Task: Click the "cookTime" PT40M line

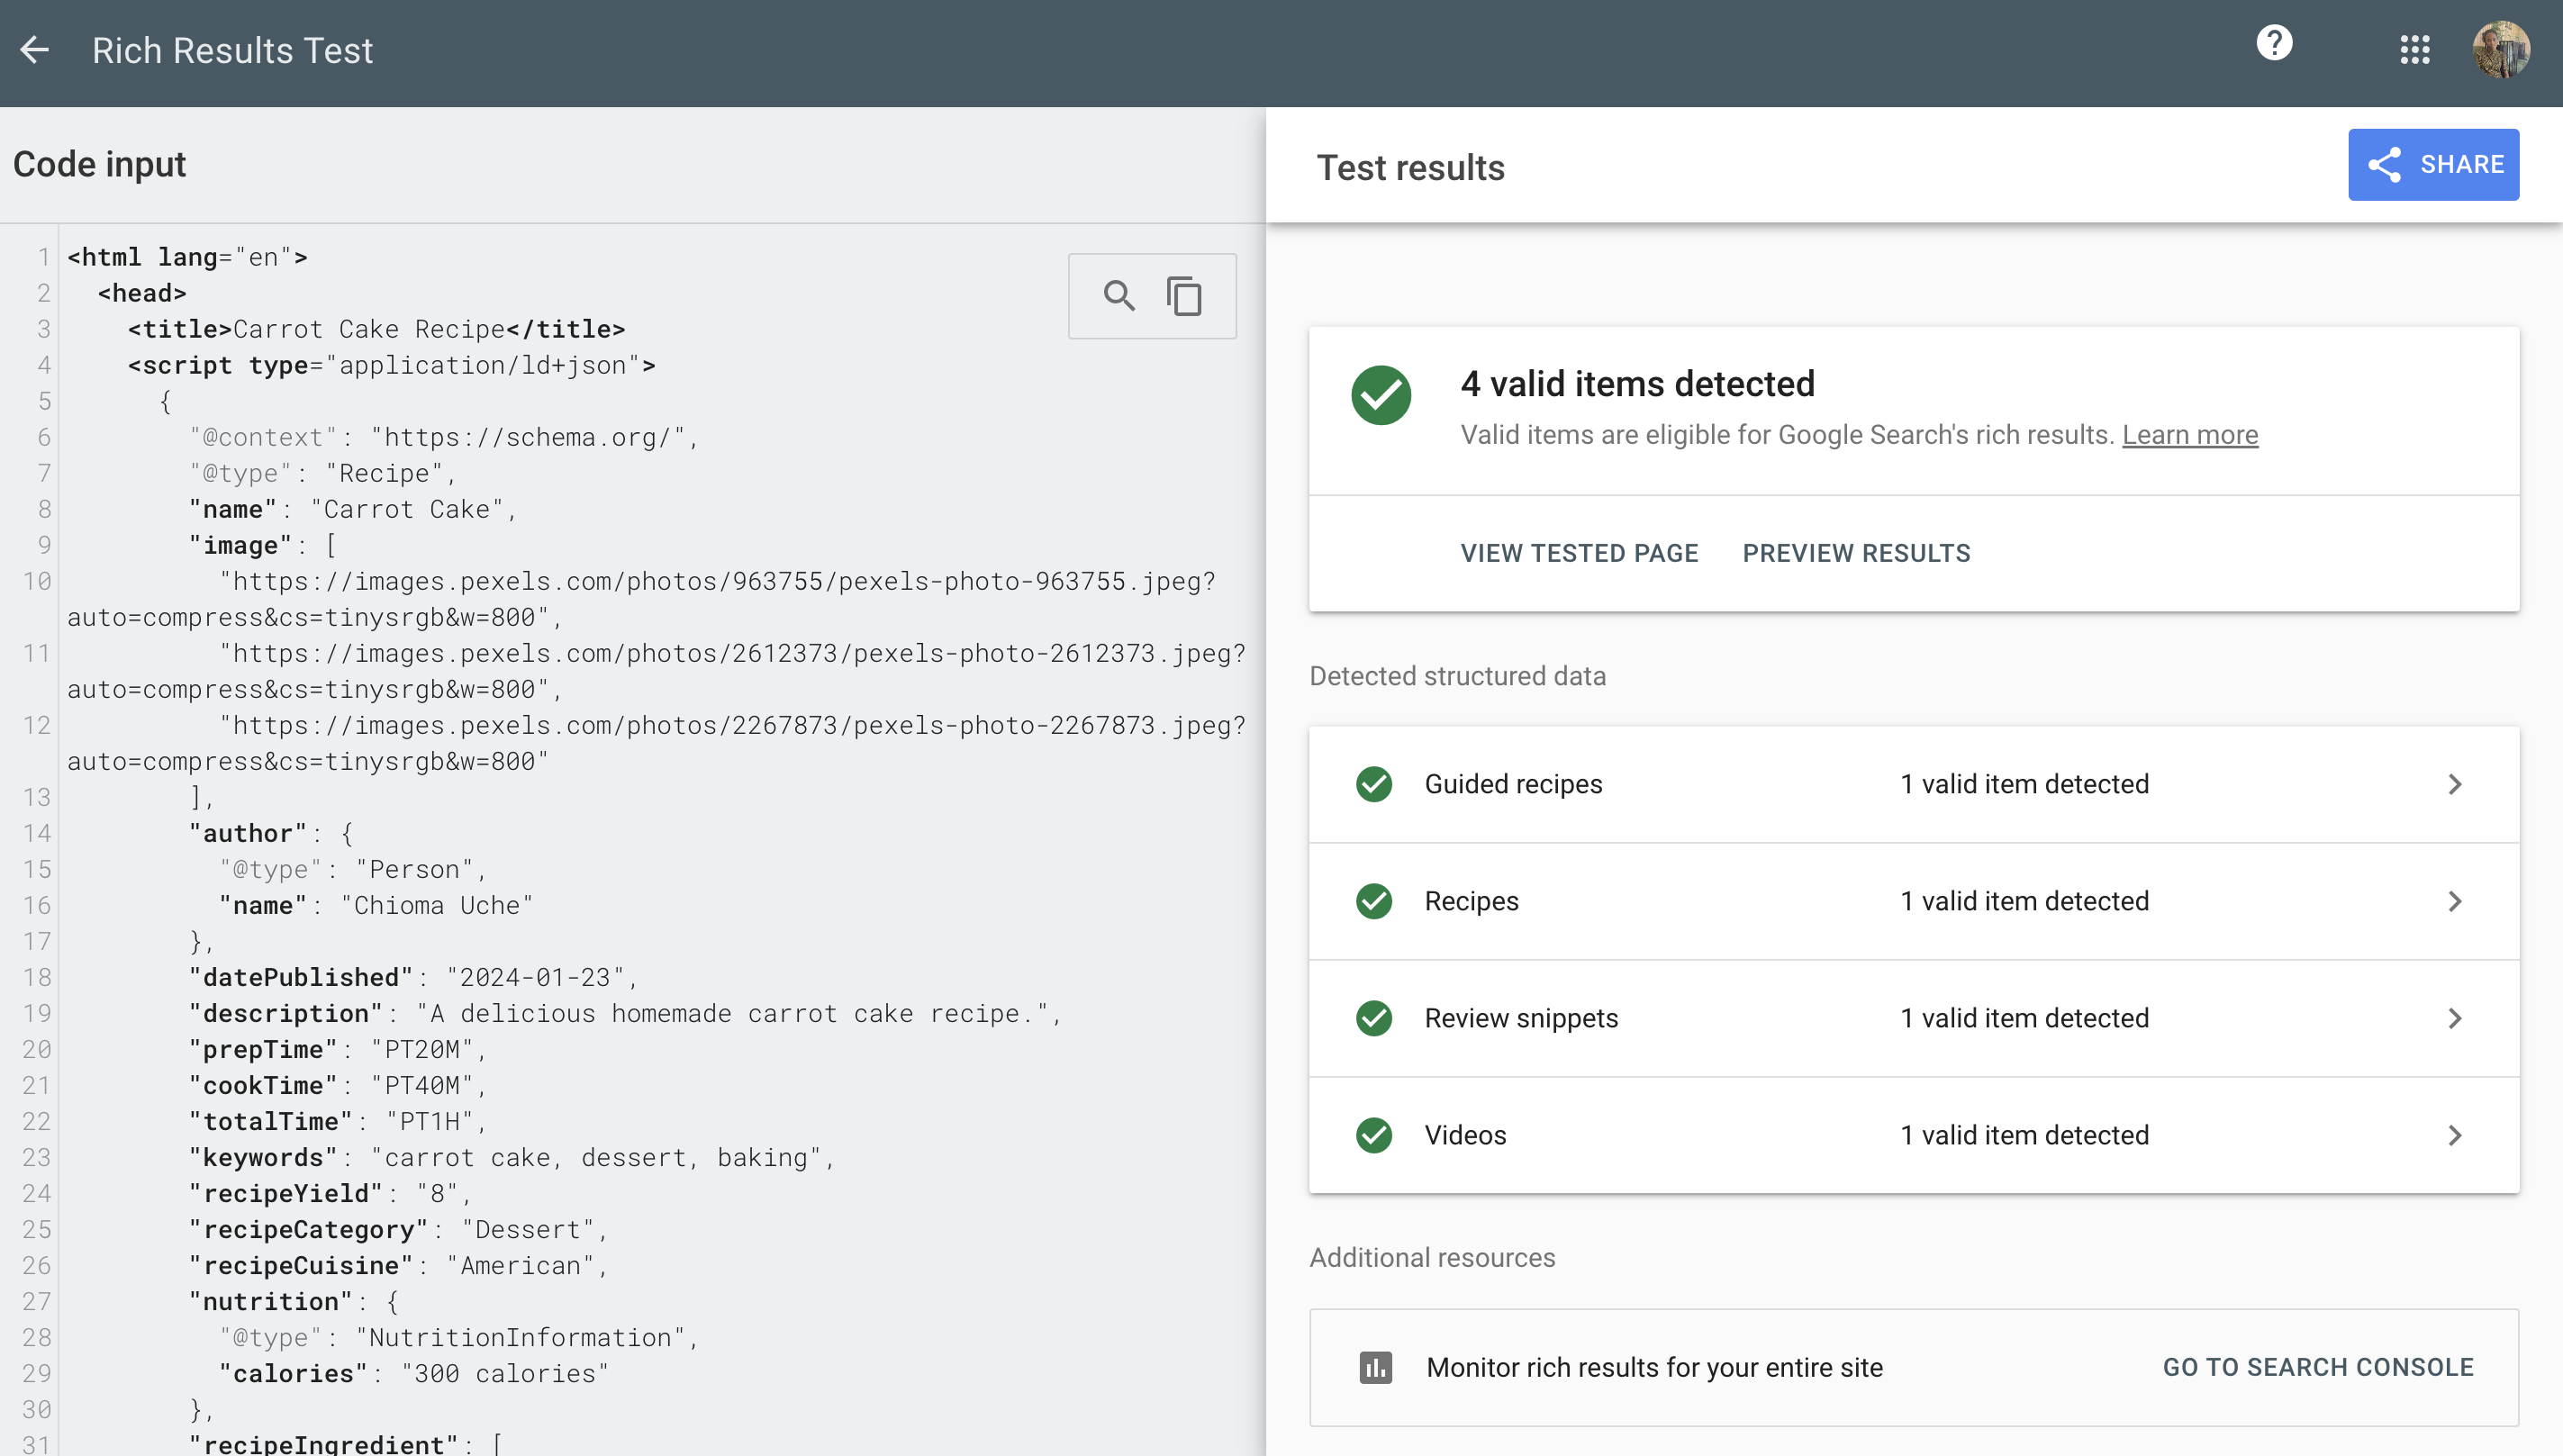Action: [x=337, y=1085]
